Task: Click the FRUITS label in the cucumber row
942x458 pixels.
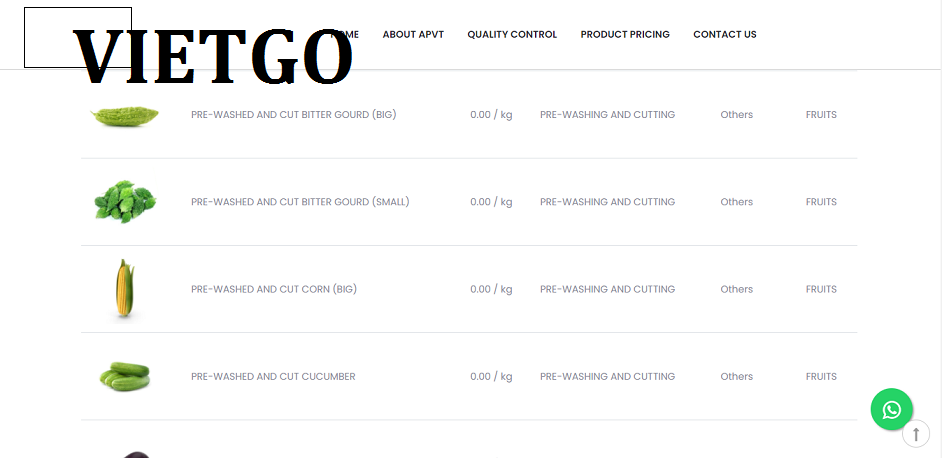Action: click(x=821, y=376)
